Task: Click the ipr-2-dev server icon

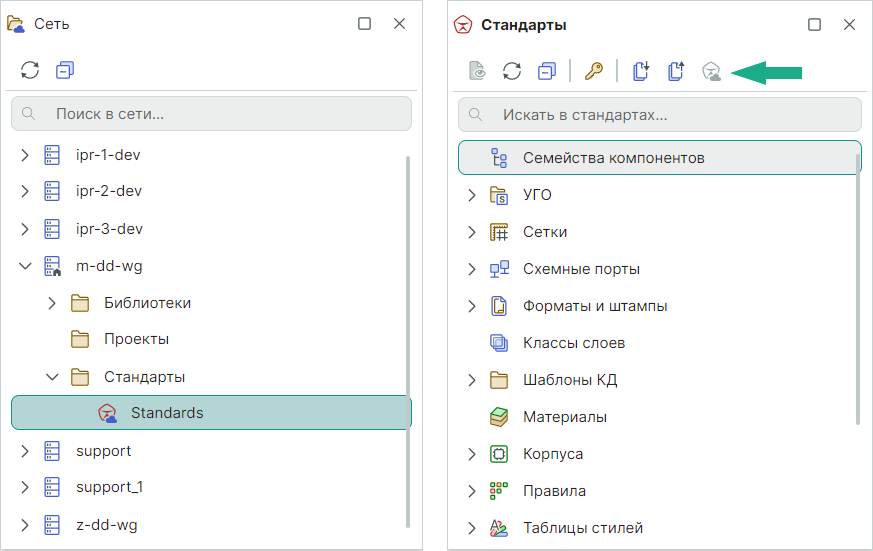Action: click(x=52, y=191)
